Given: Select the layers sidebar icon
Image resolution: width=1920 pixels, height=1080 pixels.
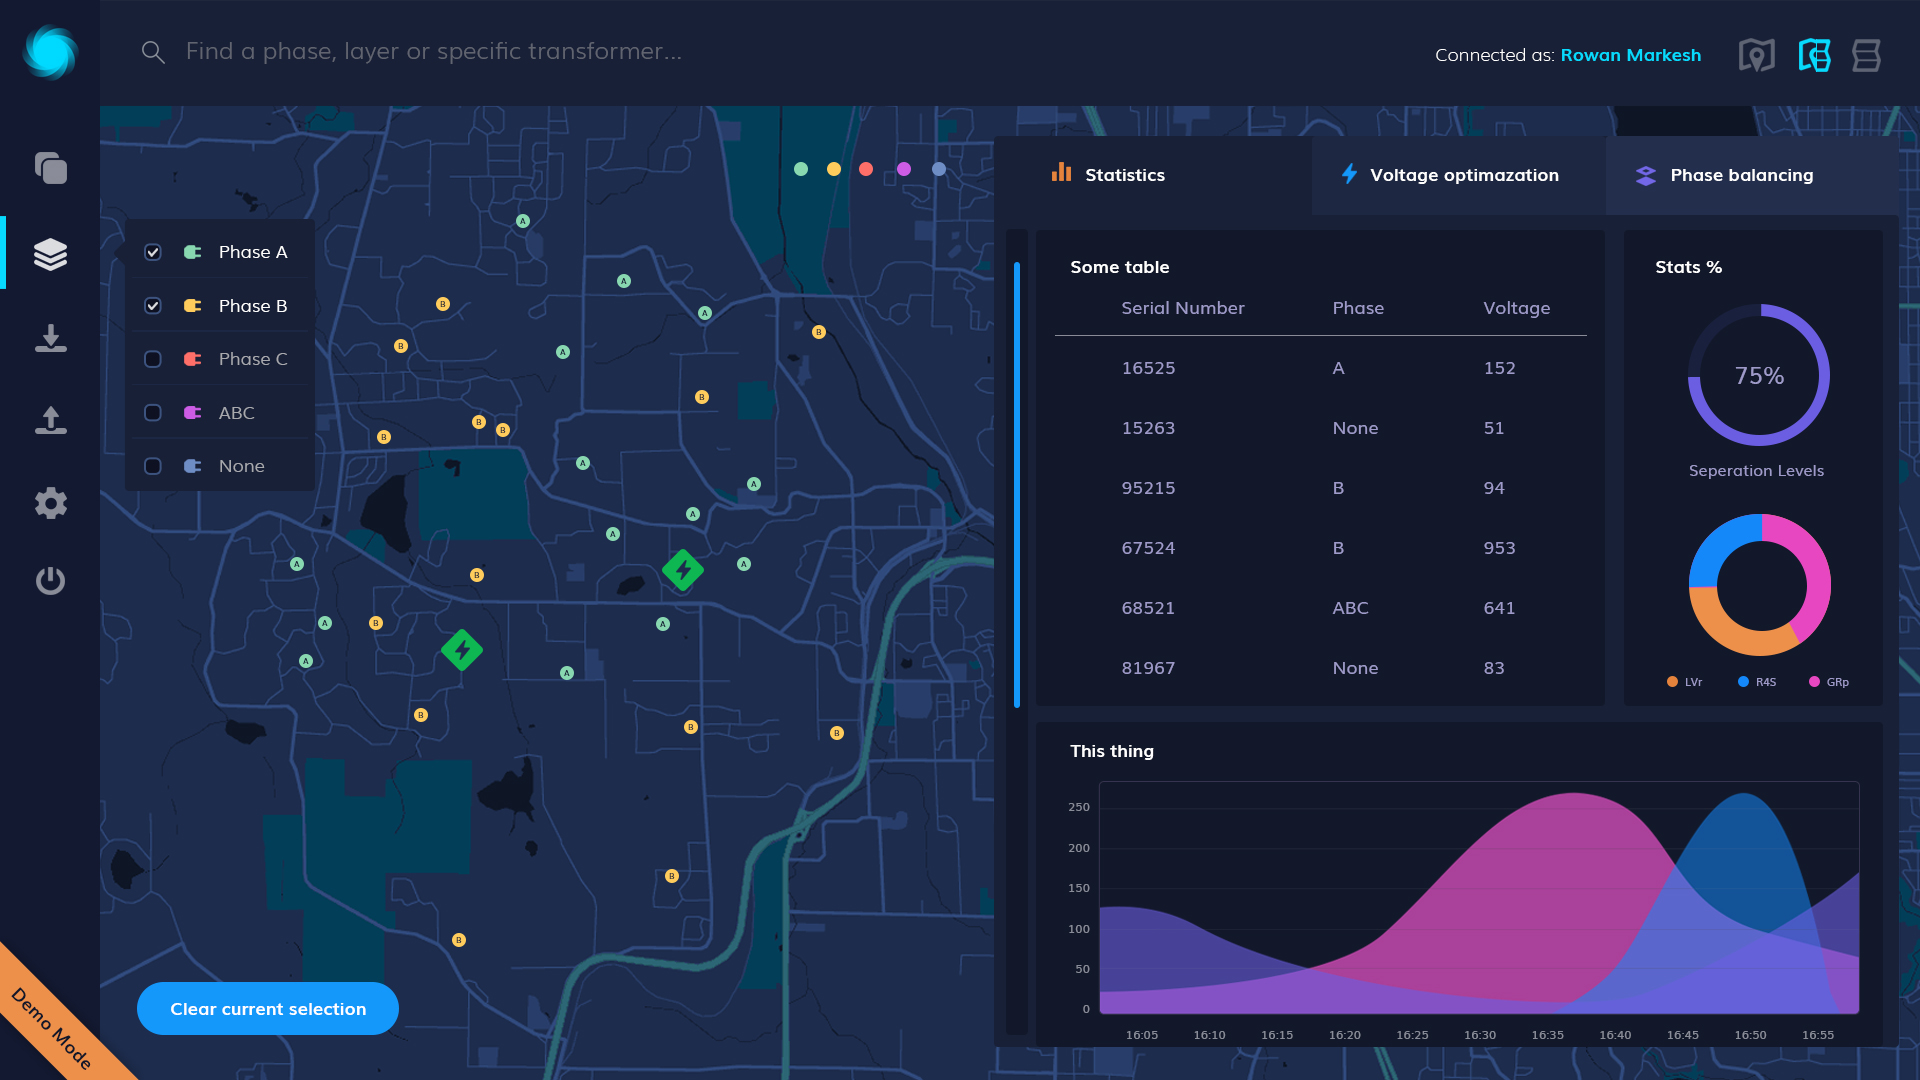Looking at the screenshot, I should [x=50, y=254].
